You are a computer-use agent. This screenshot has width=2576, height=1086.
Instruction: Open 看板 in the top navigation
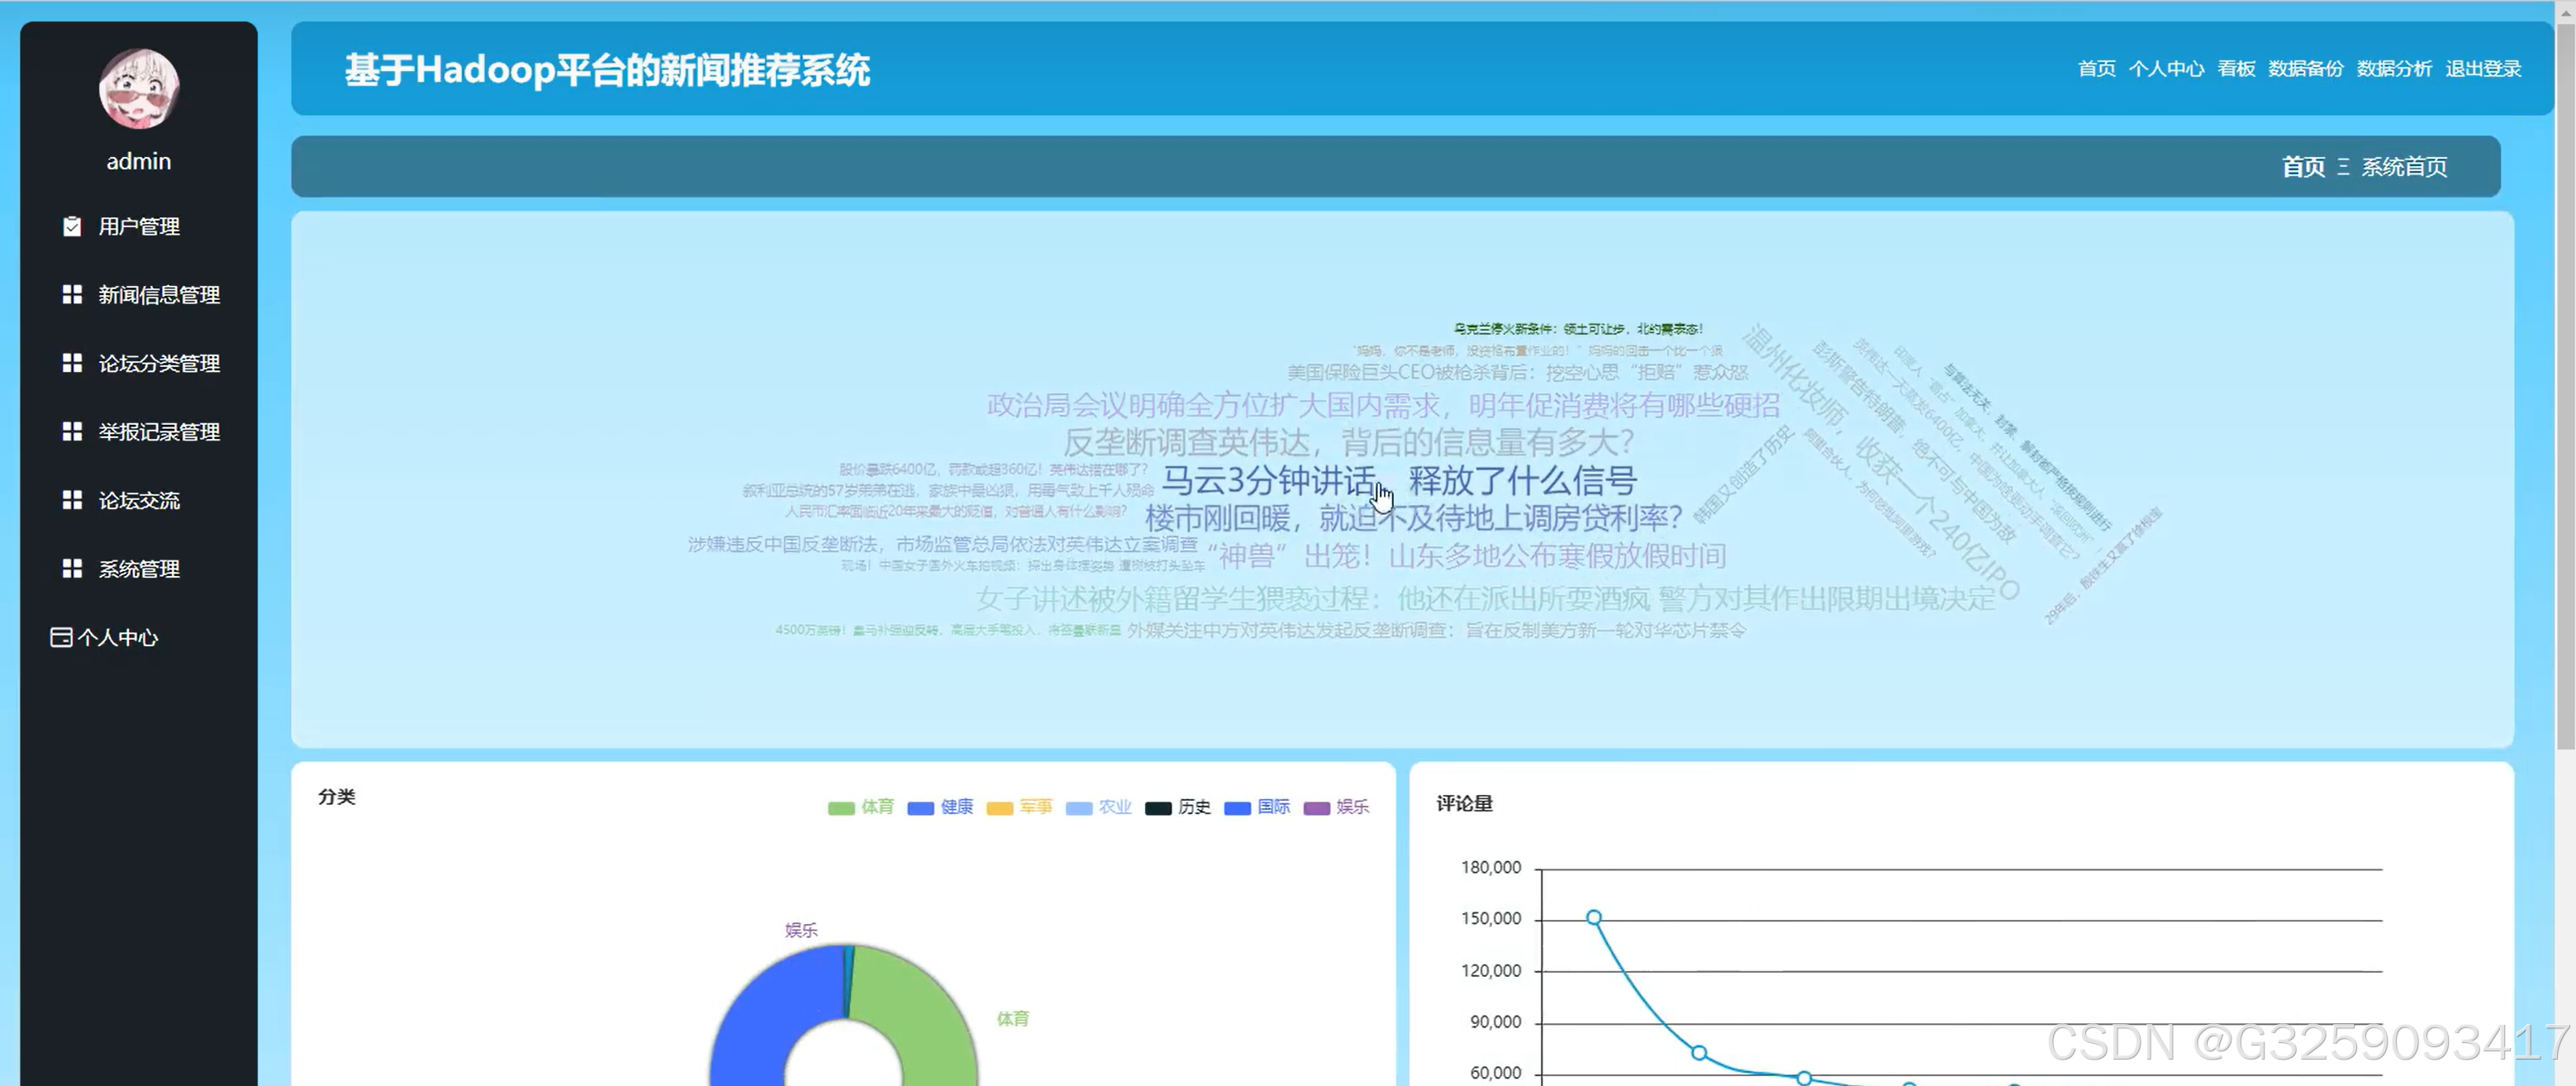click(2236, 69)
